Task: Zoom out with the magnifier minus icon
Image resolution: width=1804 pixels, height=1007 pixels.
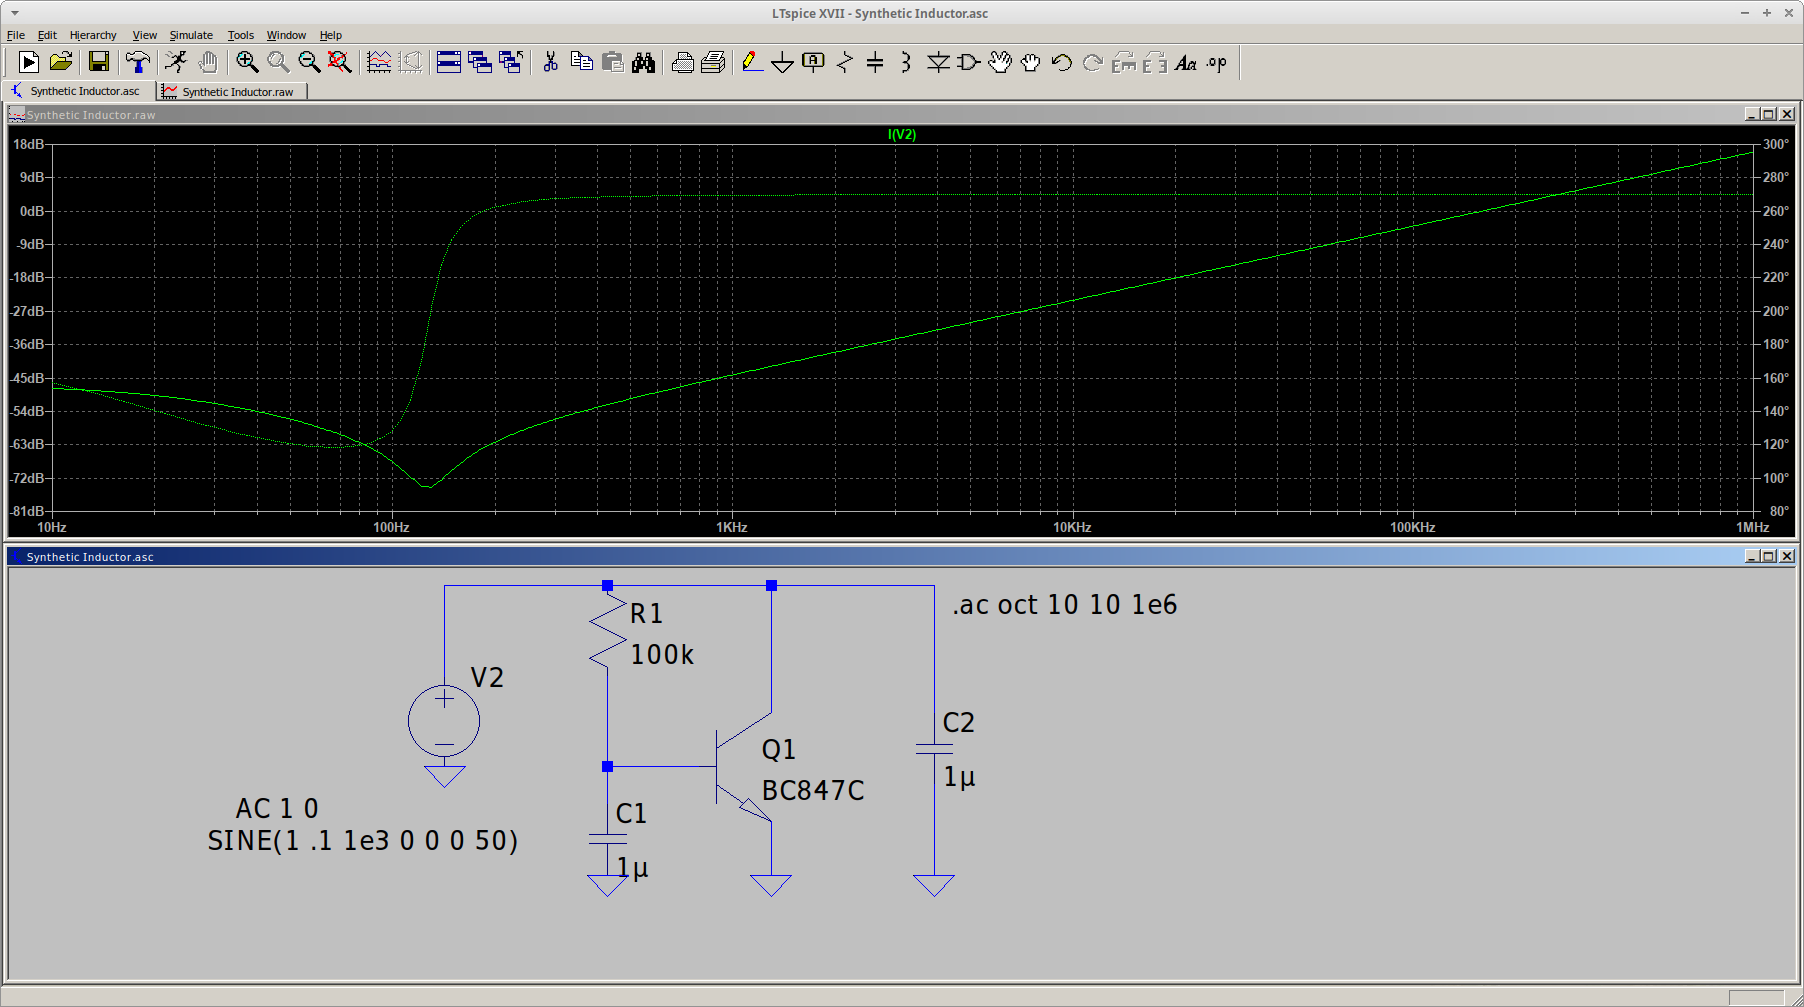Action: pyautogui.click(x=309, y=62)
